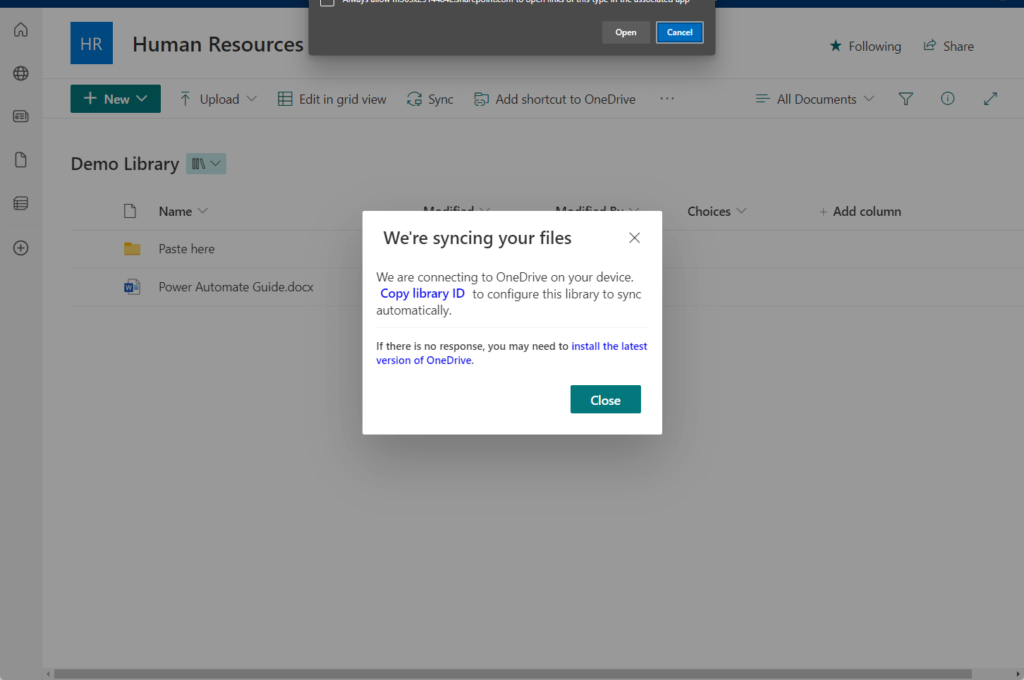Click the file type column header icon
The image size is (1024, 680).
point(130,211)
